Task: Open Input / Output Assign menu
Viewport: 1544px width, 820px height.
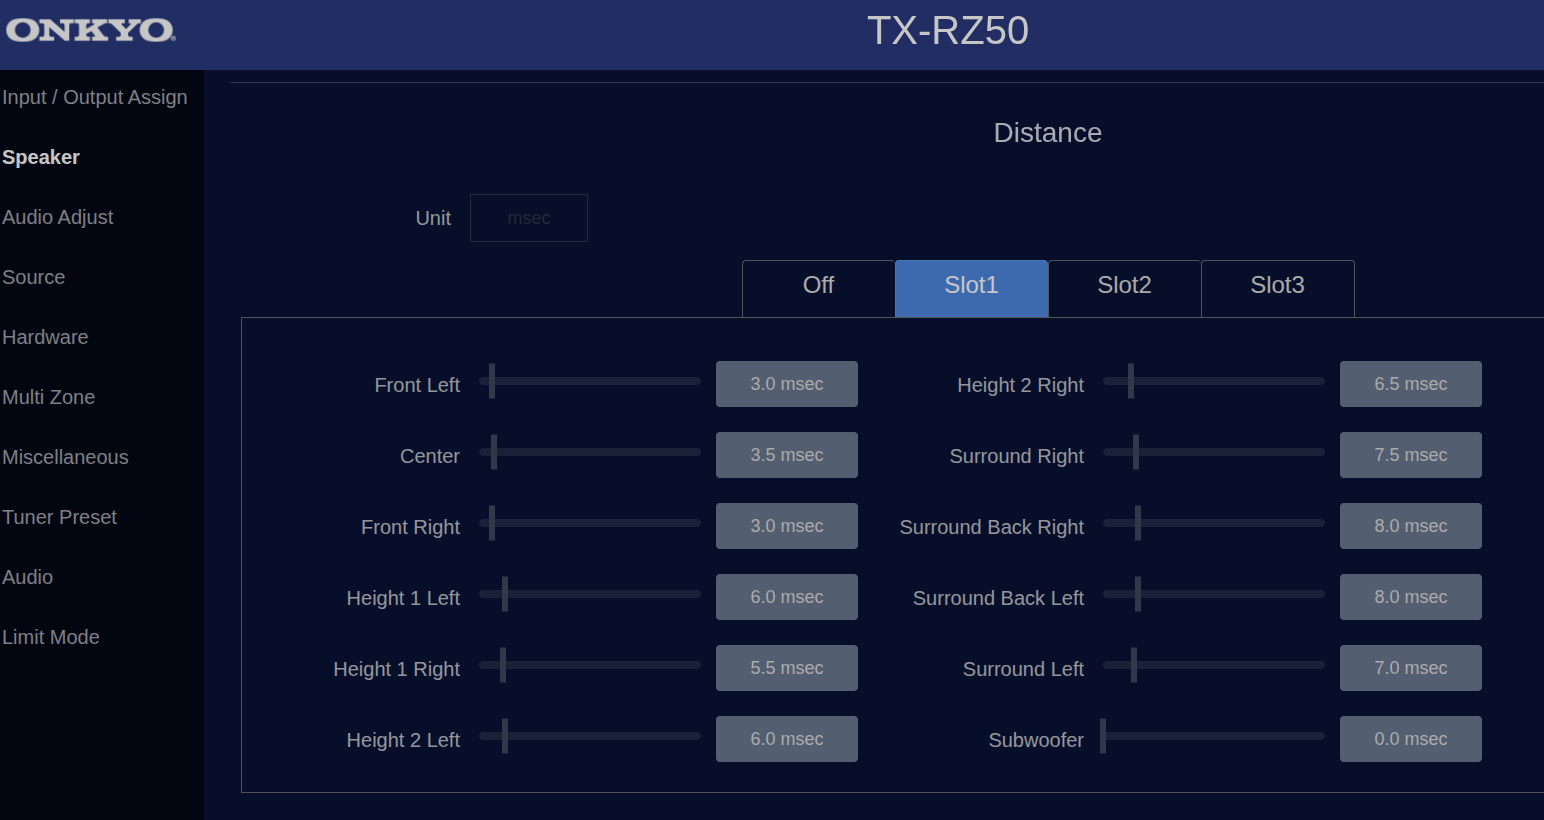Action: coord(95,97)
